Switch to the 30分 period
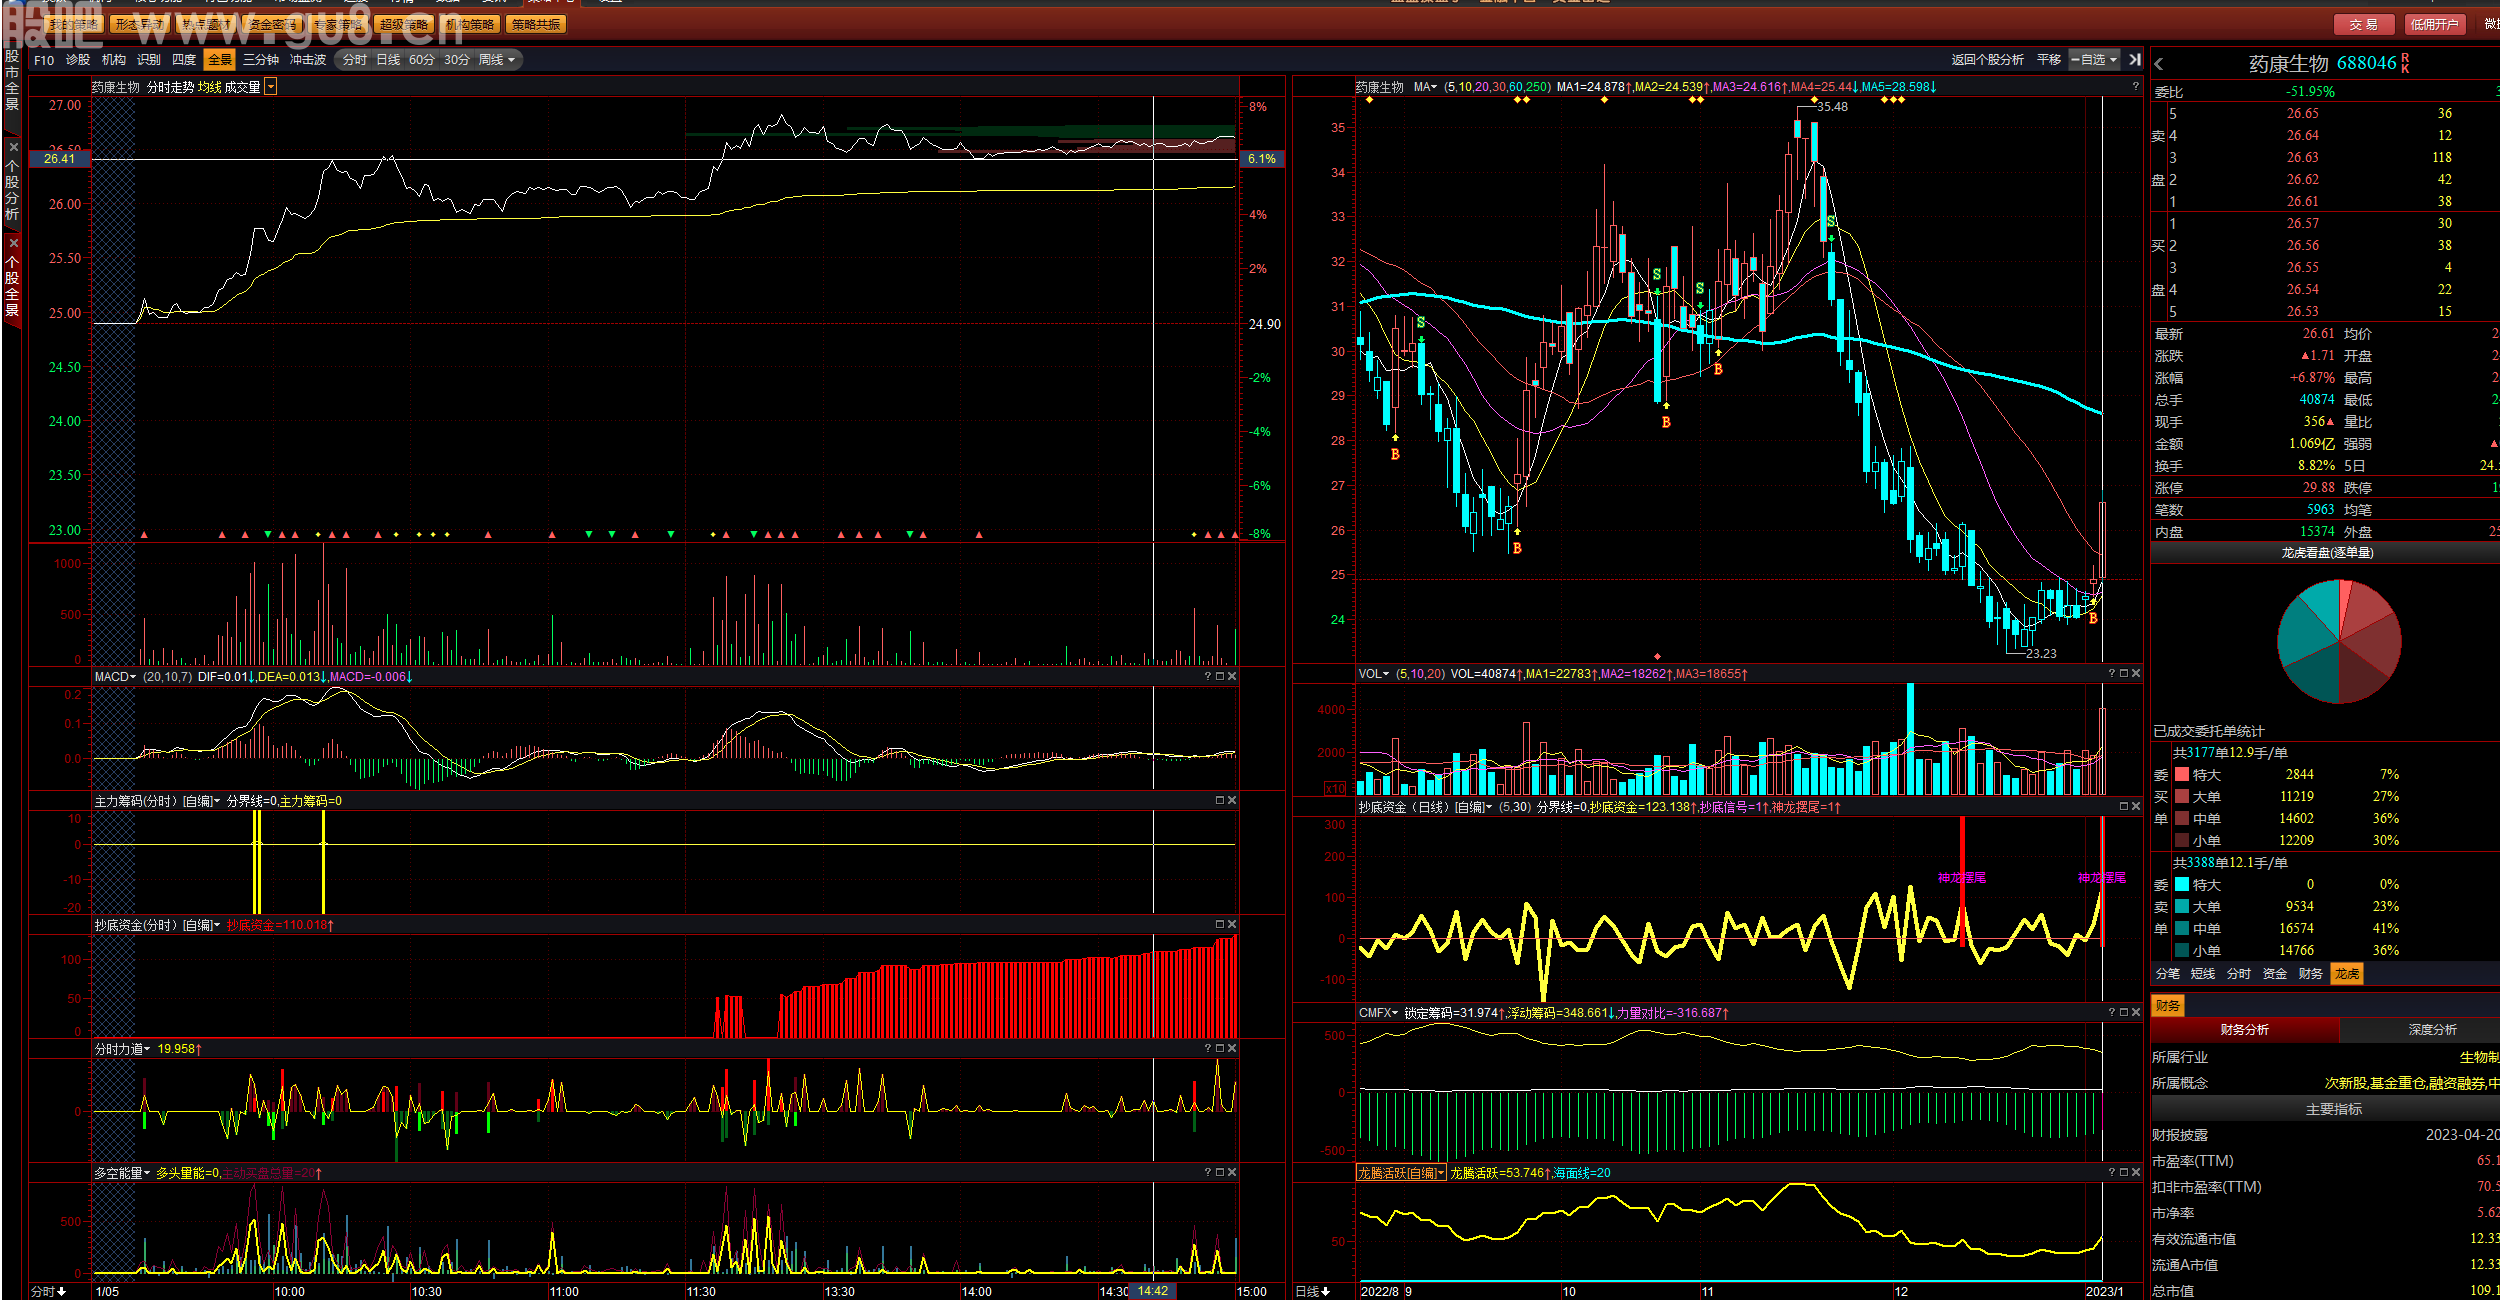 (x=457, y=60)
